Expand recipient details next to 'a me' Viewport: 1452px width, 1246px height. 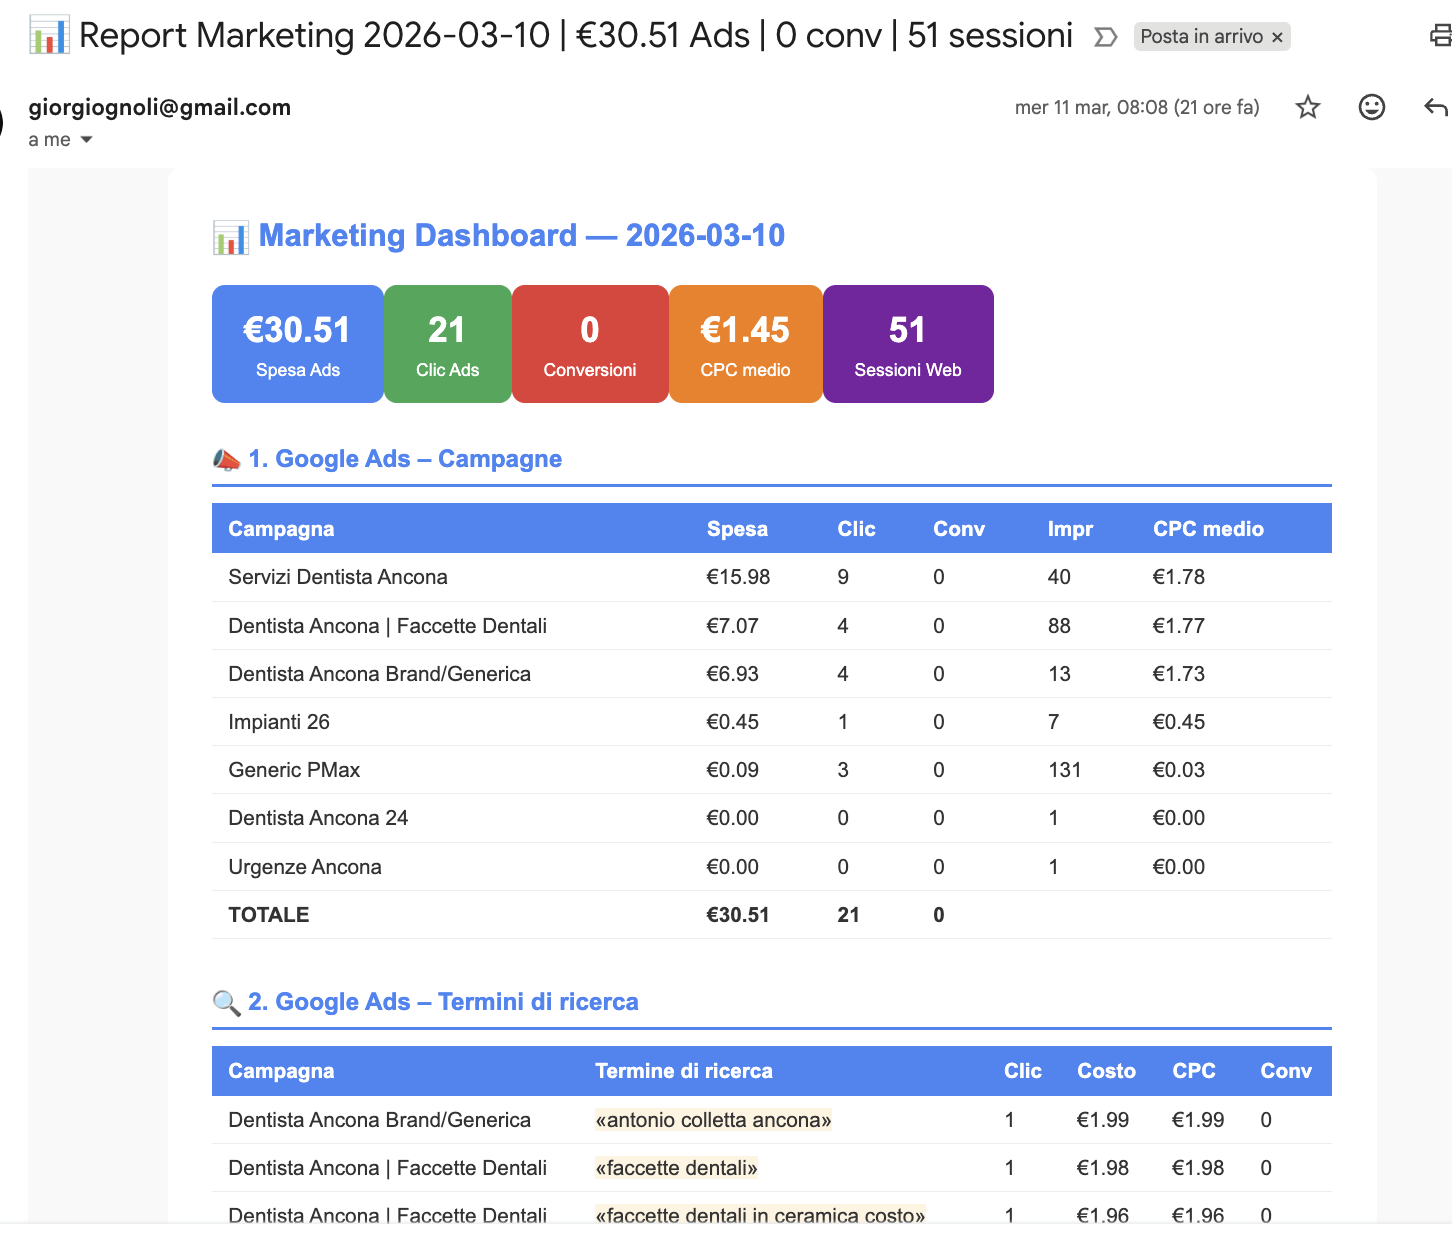pos(86,140)
